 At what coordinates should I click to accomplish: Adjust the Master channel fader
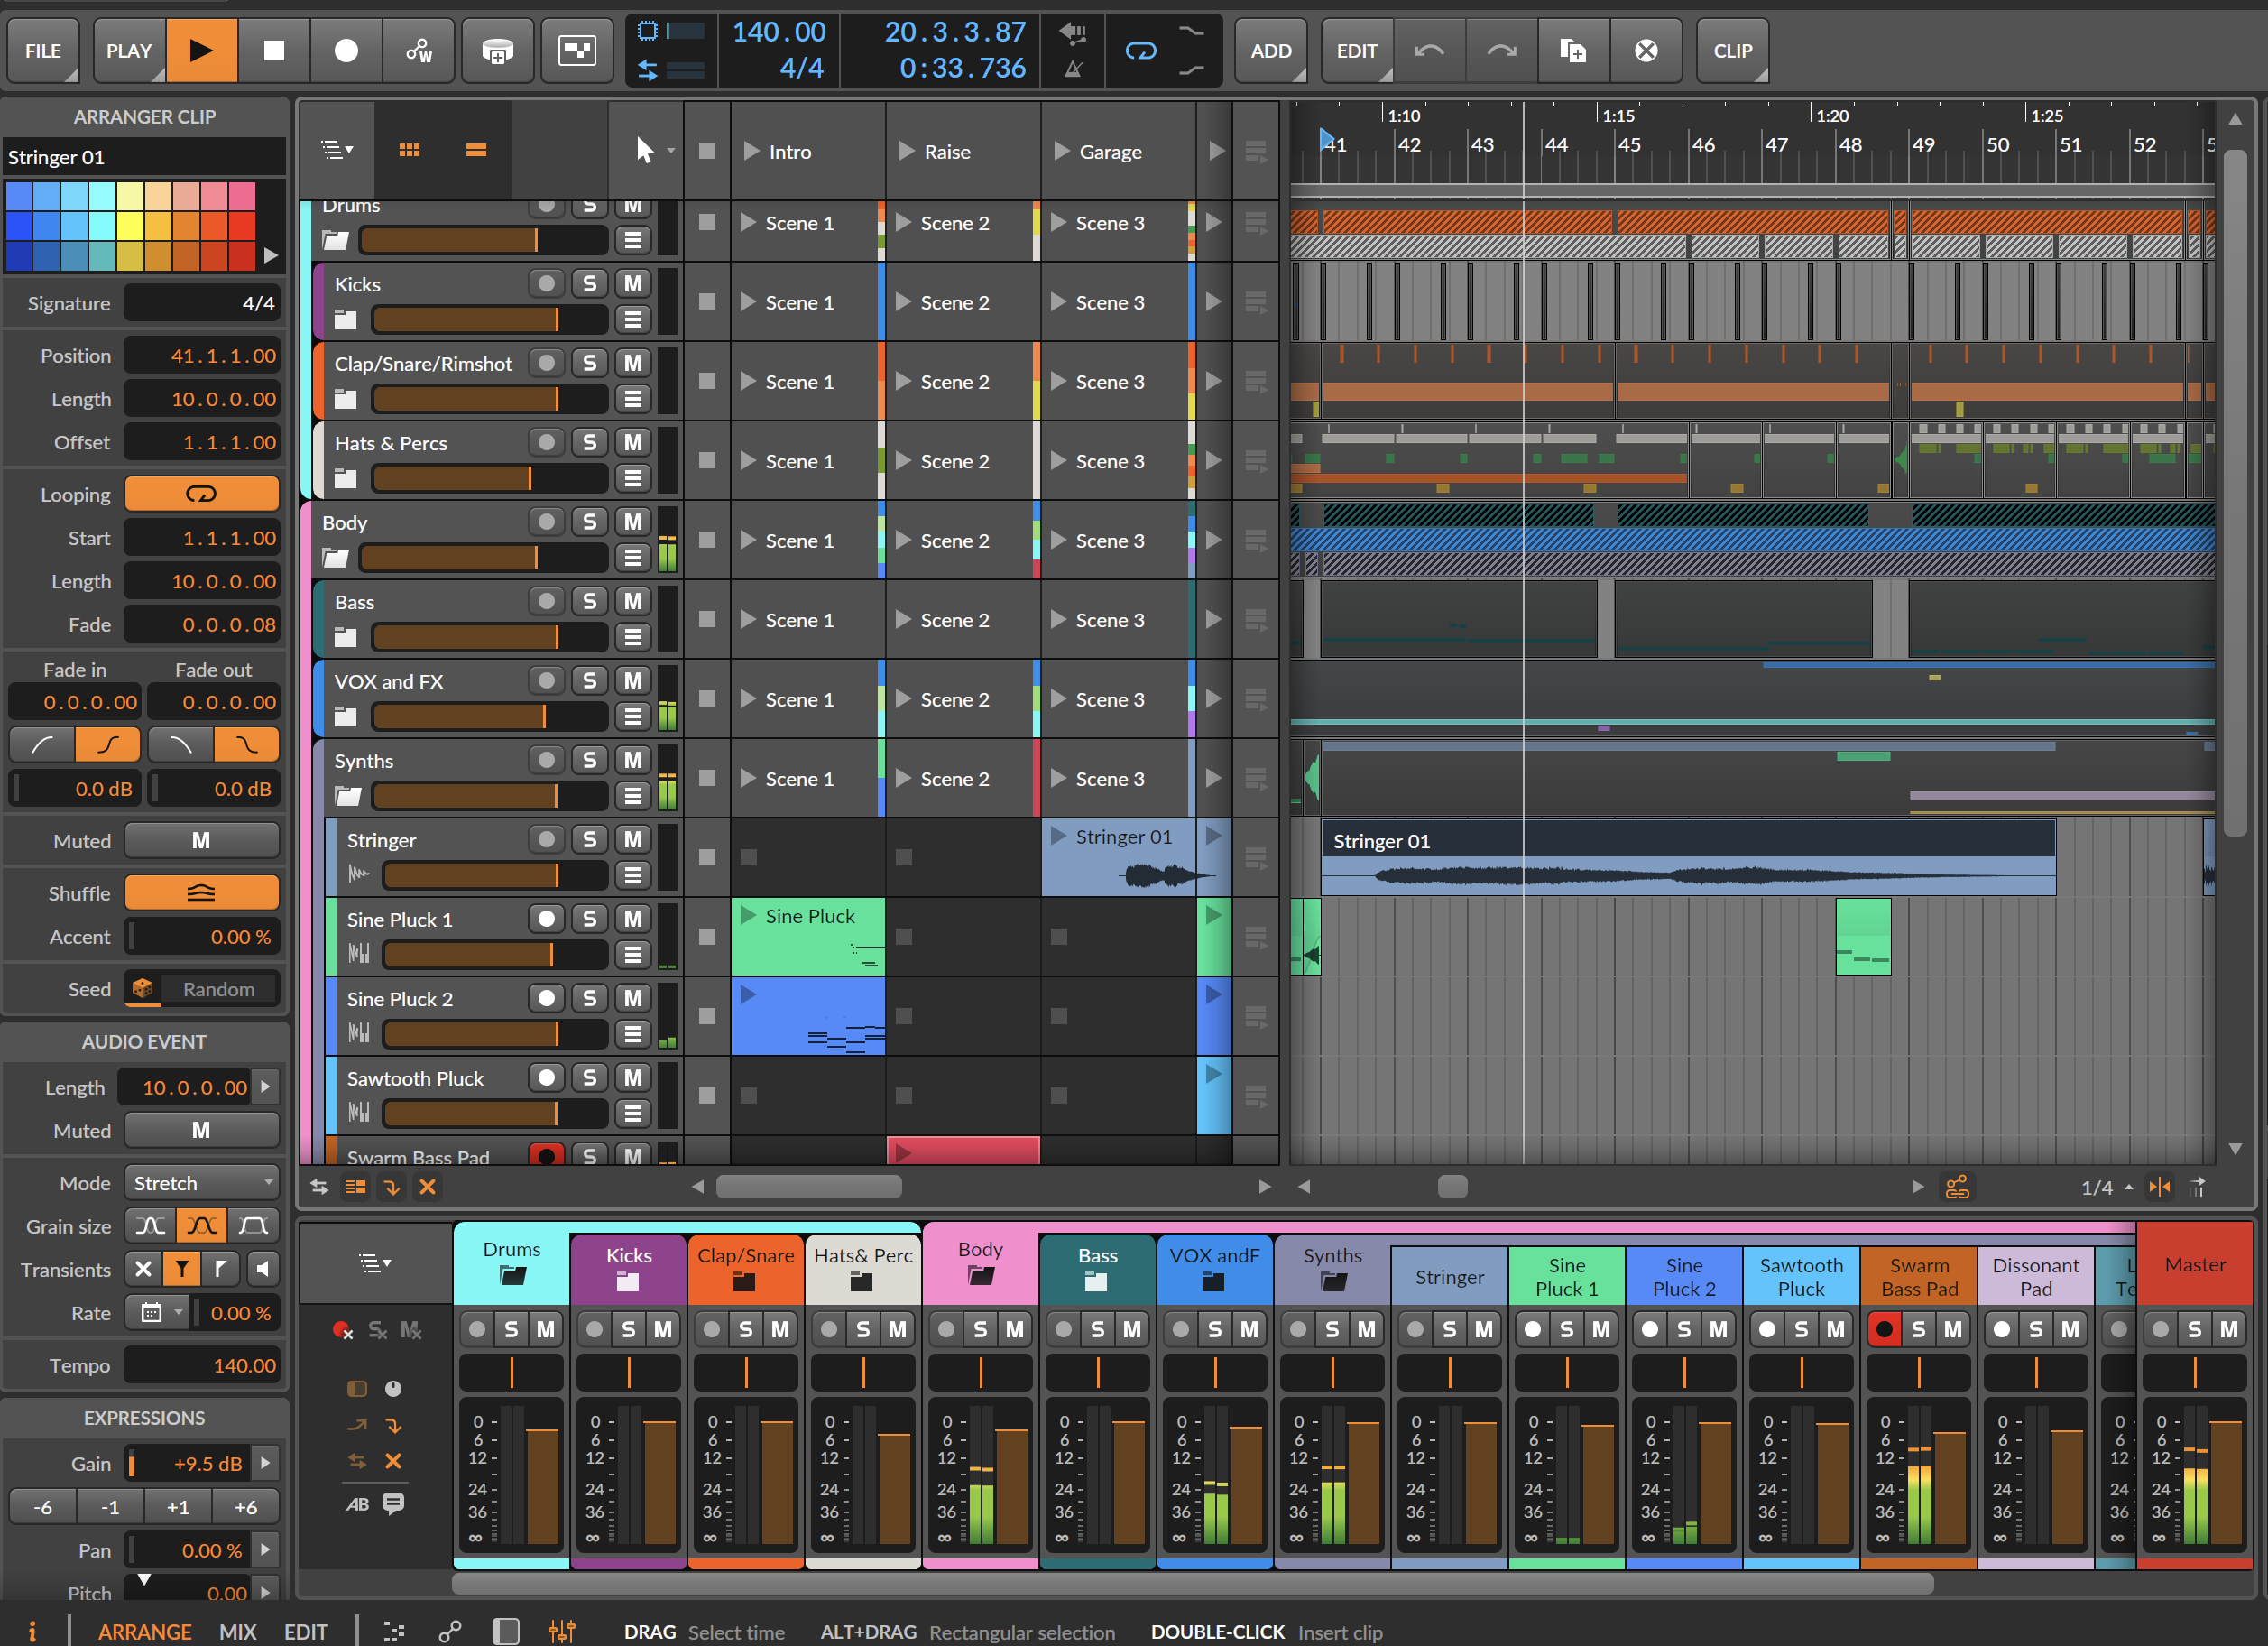[x=2226, y=1480]
